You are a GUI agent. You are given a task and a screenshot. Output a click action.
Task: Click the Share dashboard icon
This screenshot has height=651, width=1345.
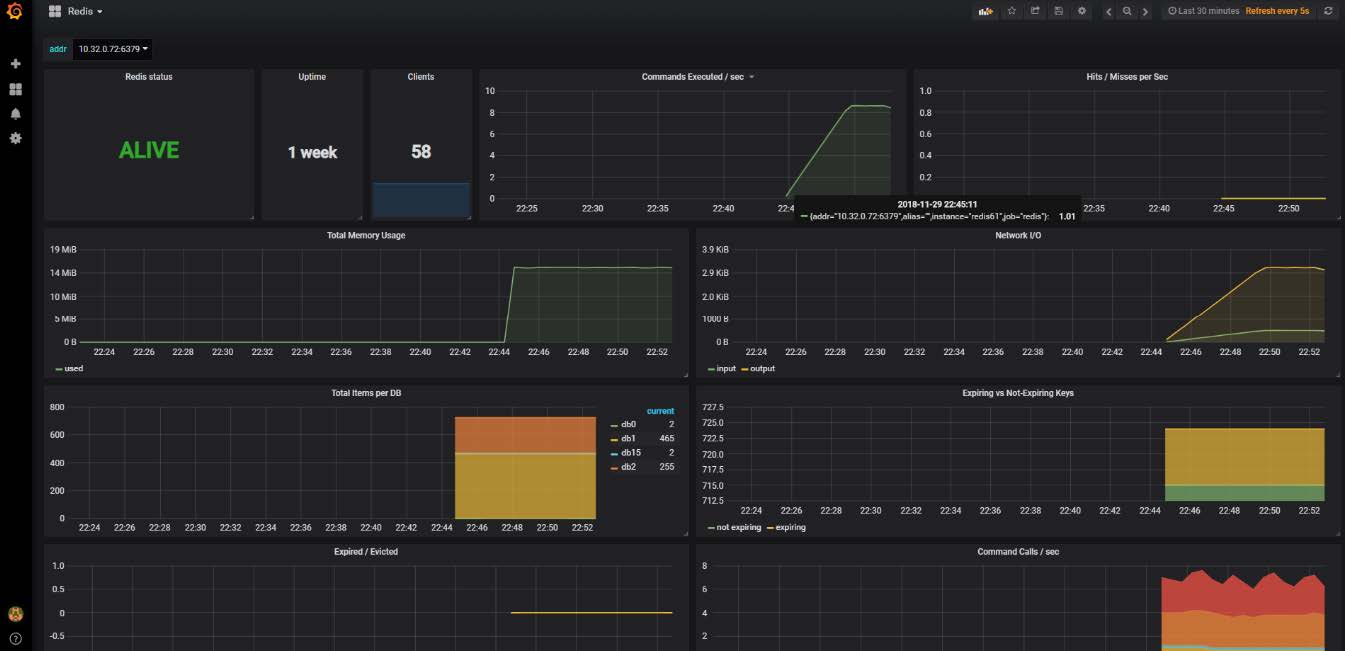1035,11
